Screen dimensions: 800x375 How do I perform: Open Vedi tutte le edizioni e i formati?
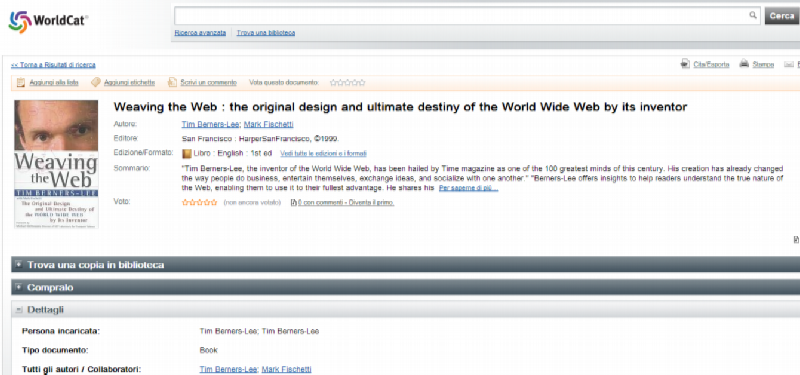tap(323, 154)
